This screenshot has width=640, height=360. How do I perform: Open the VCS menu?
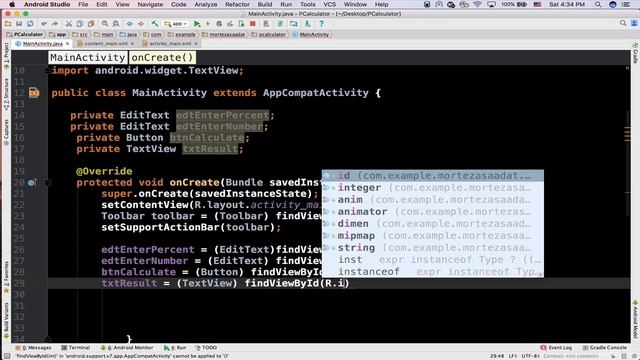(329, 4)
